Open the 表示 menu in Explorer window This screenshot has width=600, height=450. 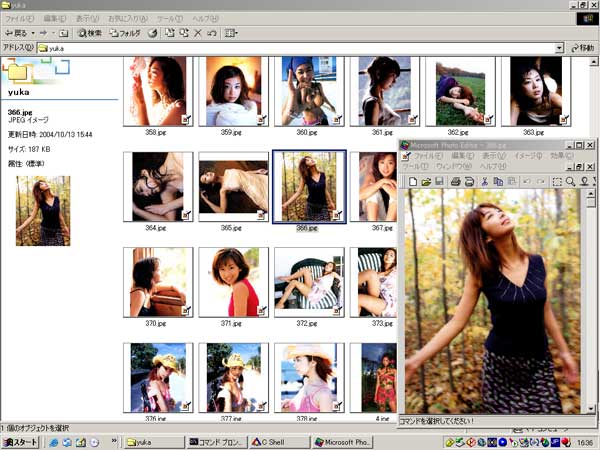(87, 18)
